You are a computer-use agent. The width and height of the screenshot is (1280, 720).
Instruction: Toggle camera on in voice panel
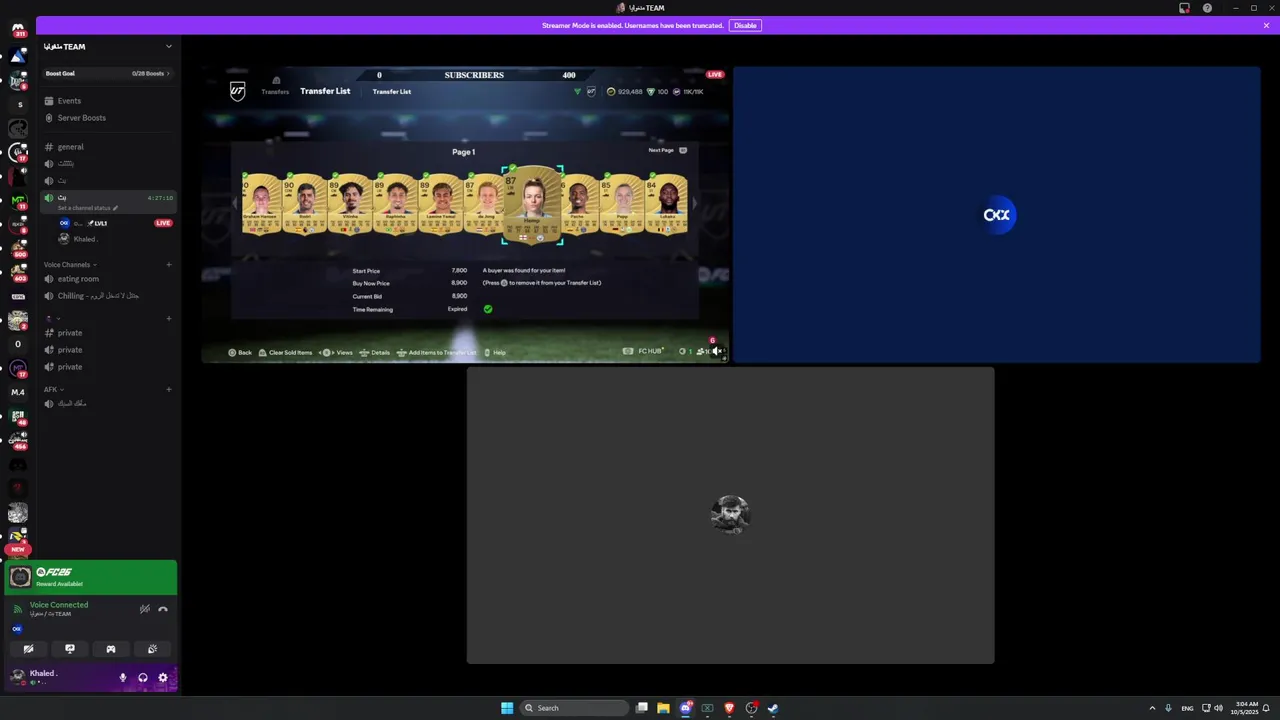(28, 649)
